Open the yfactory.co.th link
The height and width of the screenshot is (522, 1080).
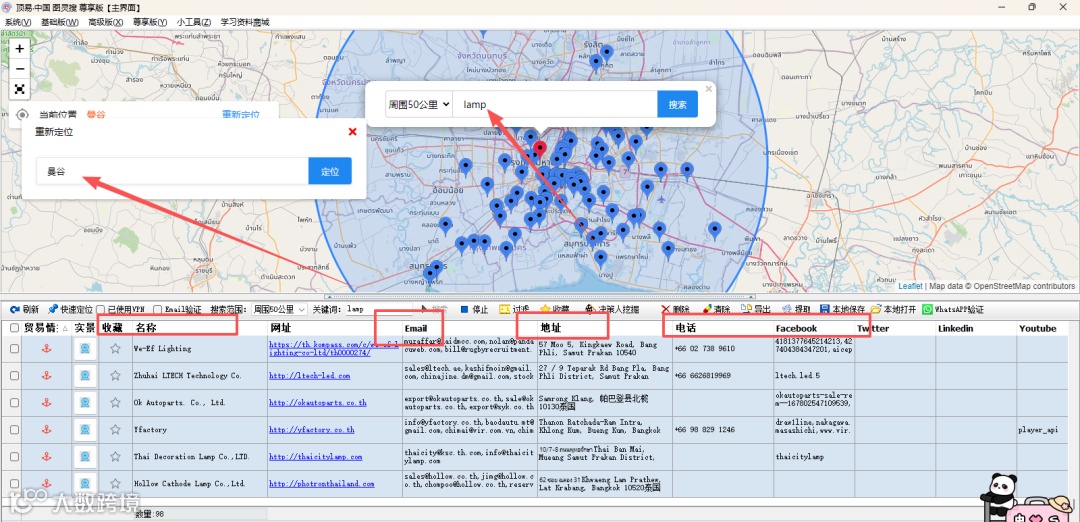point(311,430)
